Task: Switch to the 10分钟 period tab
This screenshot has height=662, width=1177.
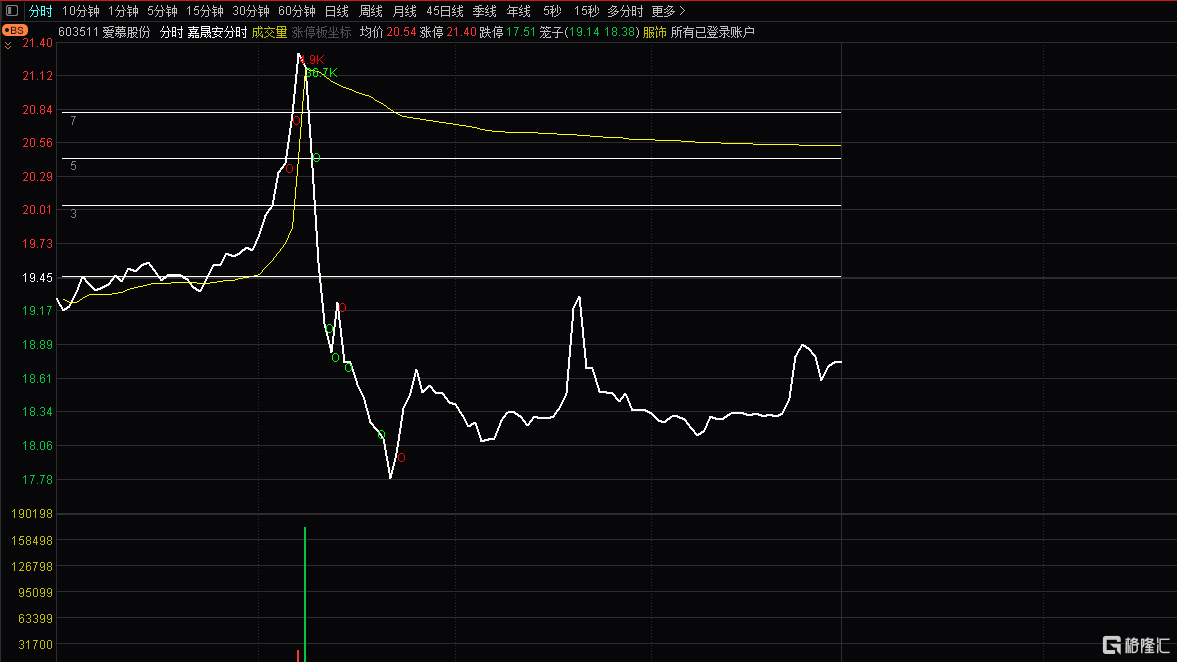Action: [80, 11]
